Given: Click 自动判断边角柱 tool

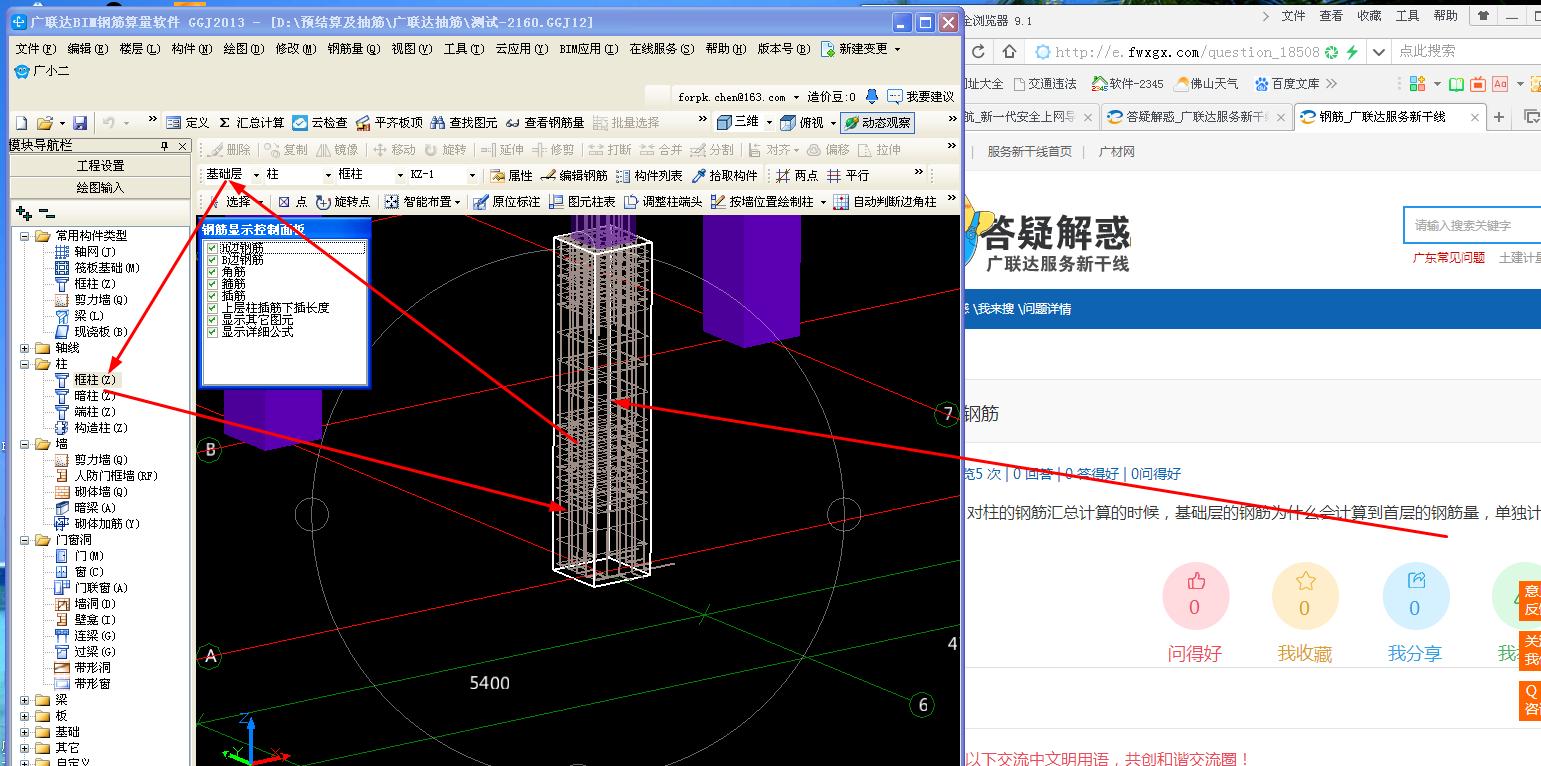Looking at the screenshot, I should tap(885, 201).
